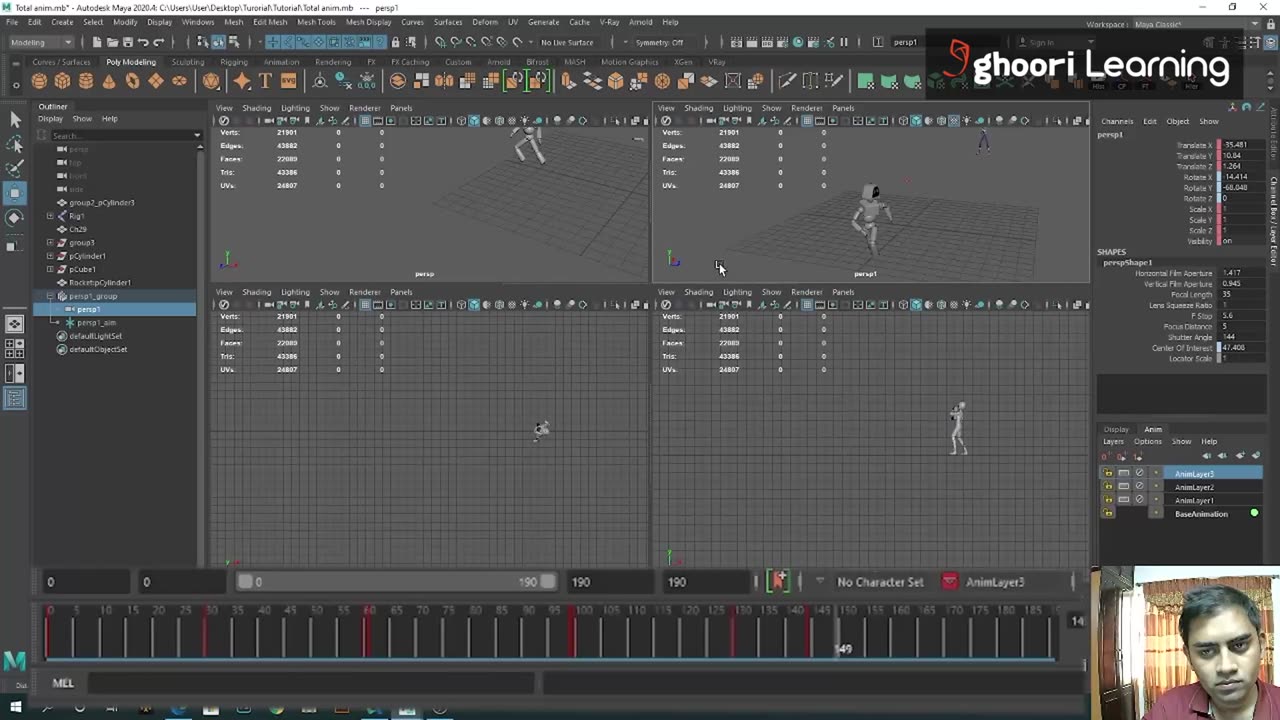Switch to the Display layer tab
The image size is (1280, 720).
pyautogui.click(x=1116, y=429)
